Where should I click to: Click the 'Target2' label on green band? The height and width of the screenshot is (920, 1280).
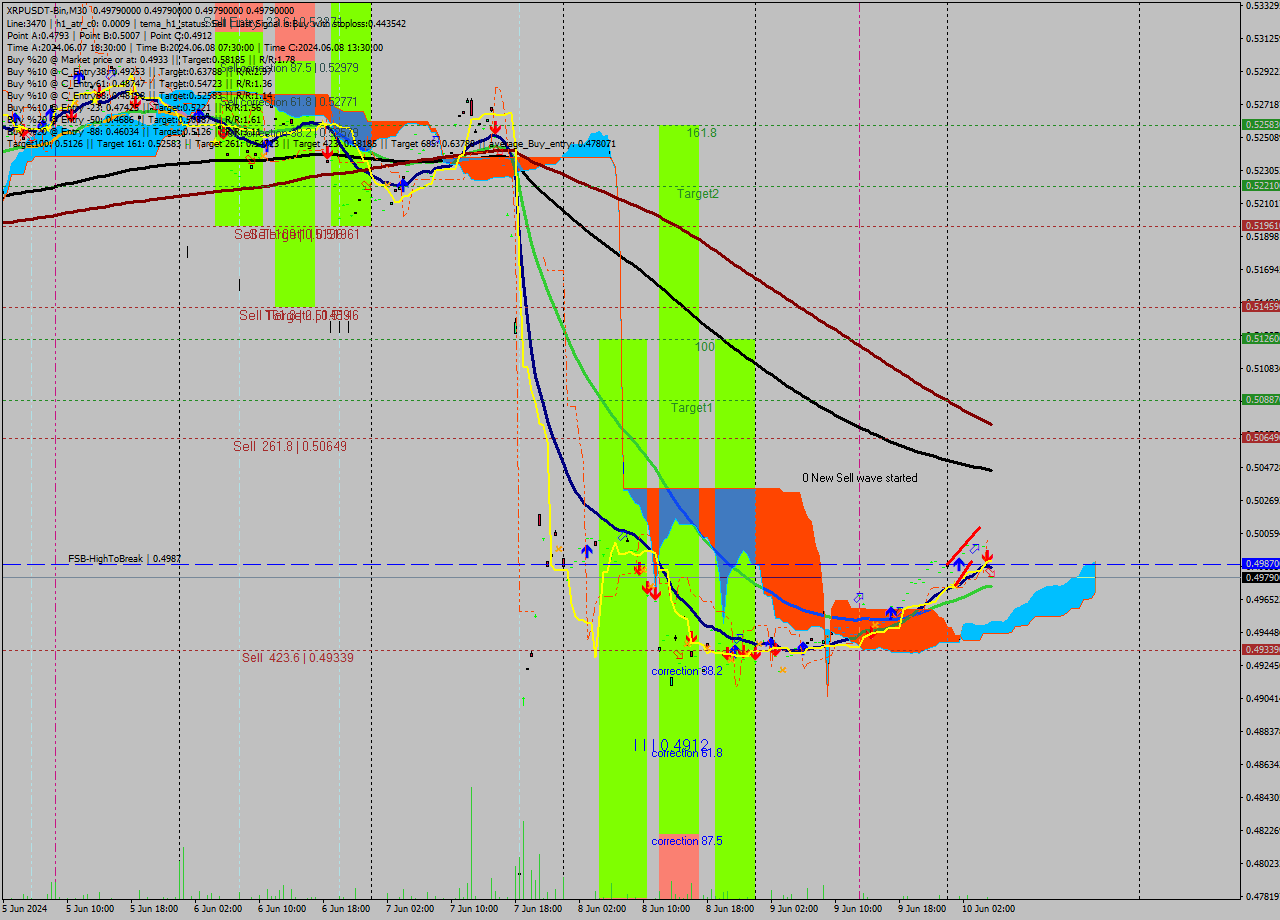click(x=698, y=194)
